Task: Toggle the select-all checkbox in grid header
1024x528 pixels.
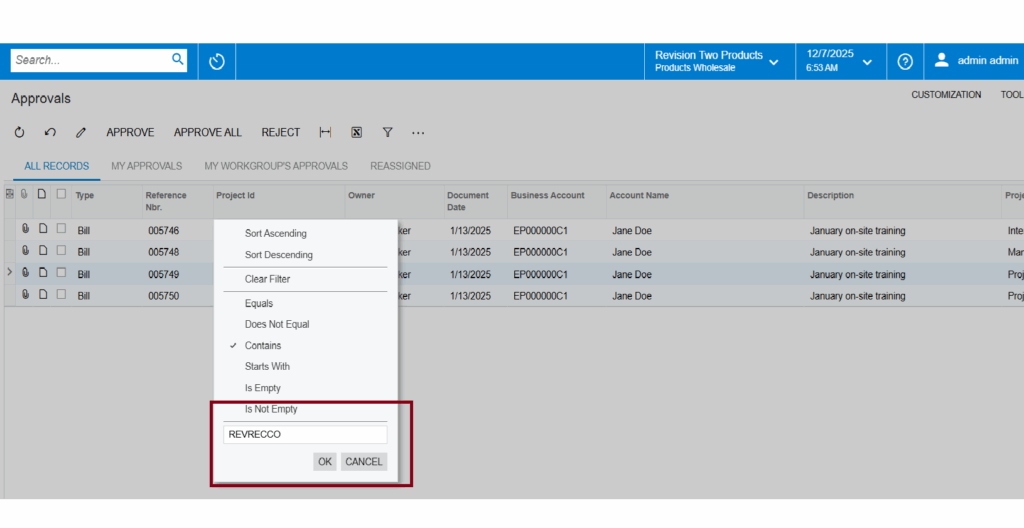Action: (61, 195)
